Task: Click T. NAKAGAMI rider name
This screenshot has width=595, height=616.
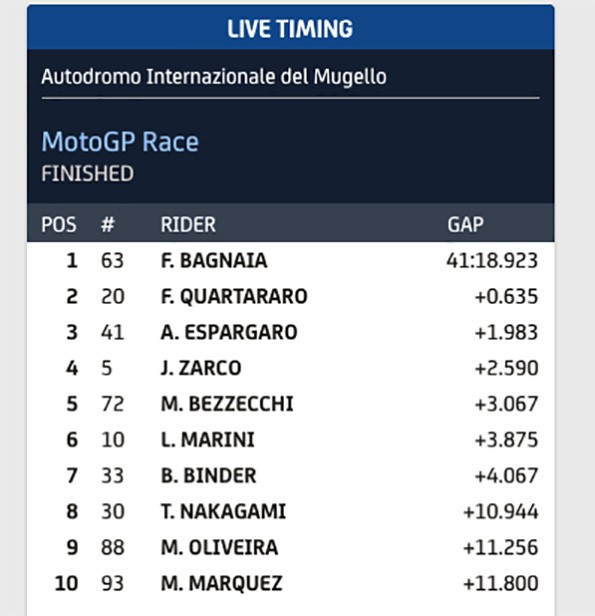Action: tap(223, 512)
